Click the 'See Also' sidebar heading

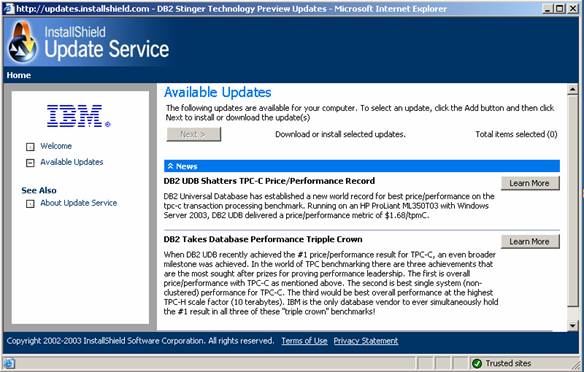pos(39,190)
